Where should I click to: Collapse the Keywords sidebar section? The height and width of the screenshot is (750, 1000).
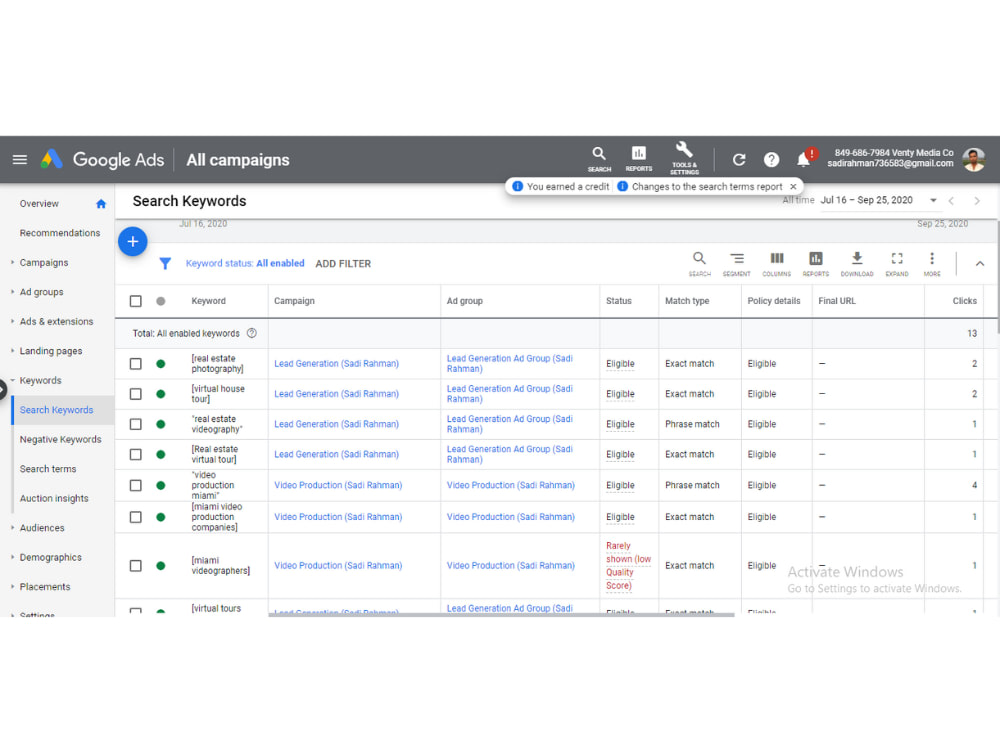click(x=12, y=380)
